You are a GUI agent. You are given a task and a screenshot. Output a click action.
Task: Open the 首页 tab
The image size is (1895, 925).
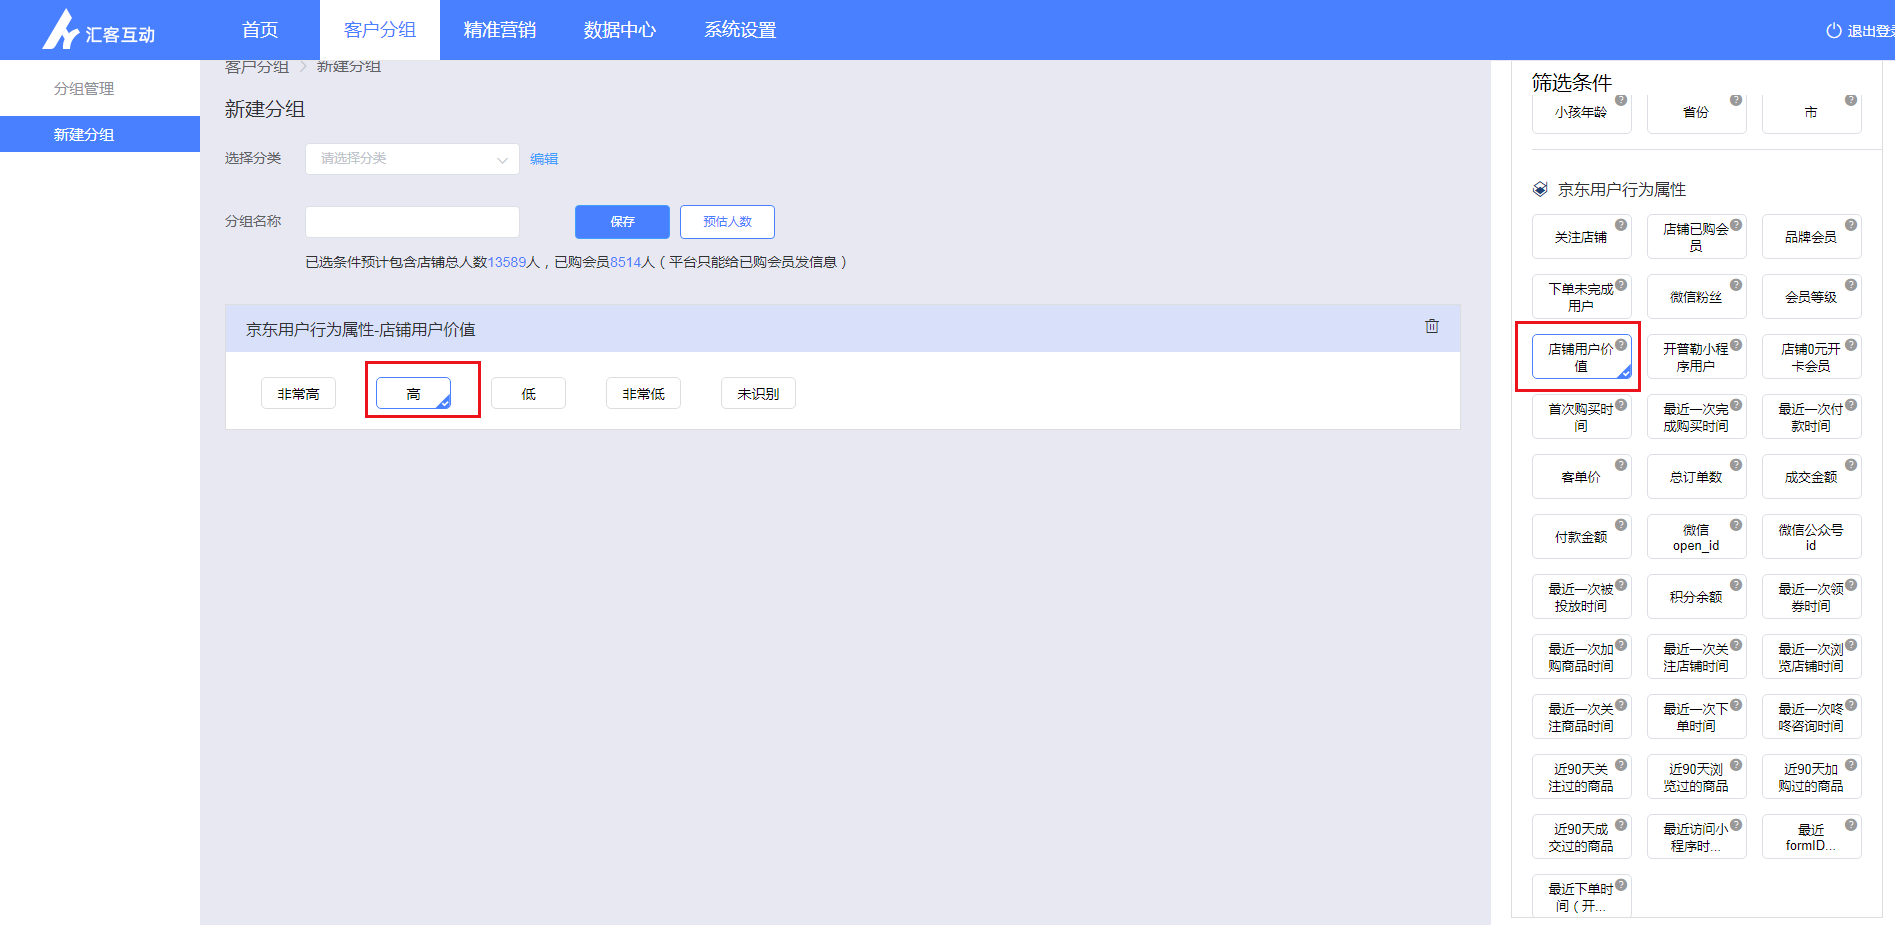point(260,30)
